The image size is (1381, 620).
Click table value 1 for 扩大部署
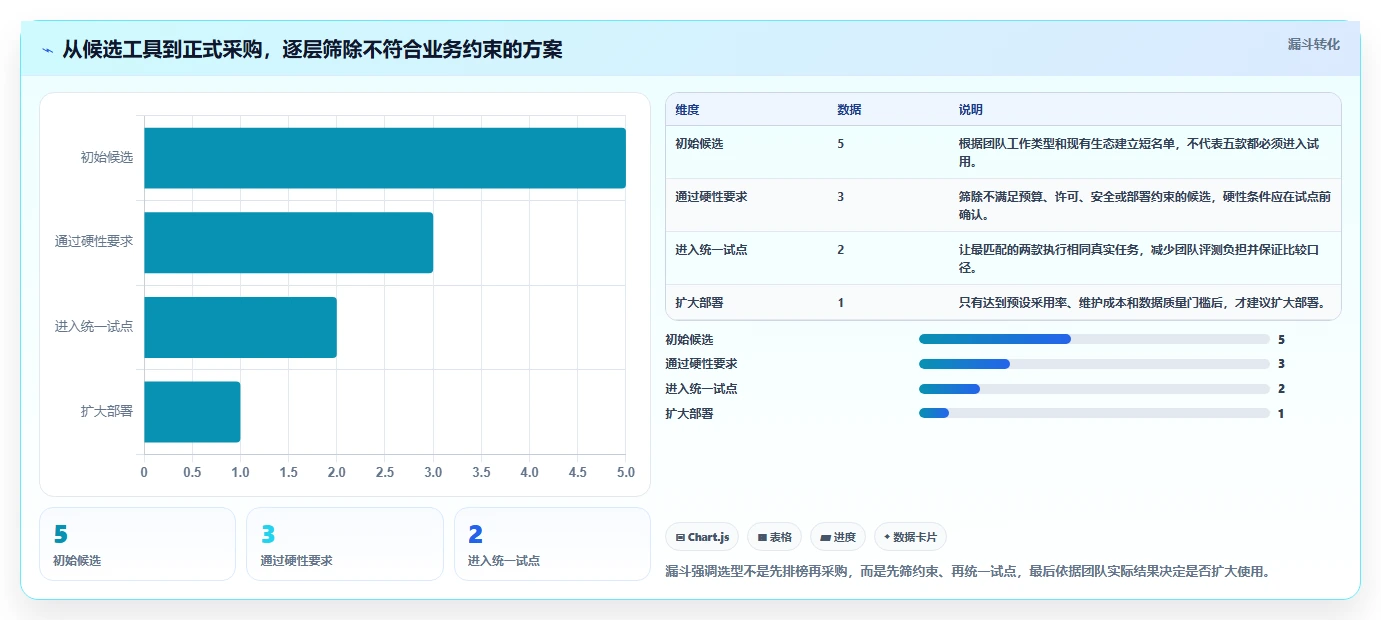tap(841, 302)
